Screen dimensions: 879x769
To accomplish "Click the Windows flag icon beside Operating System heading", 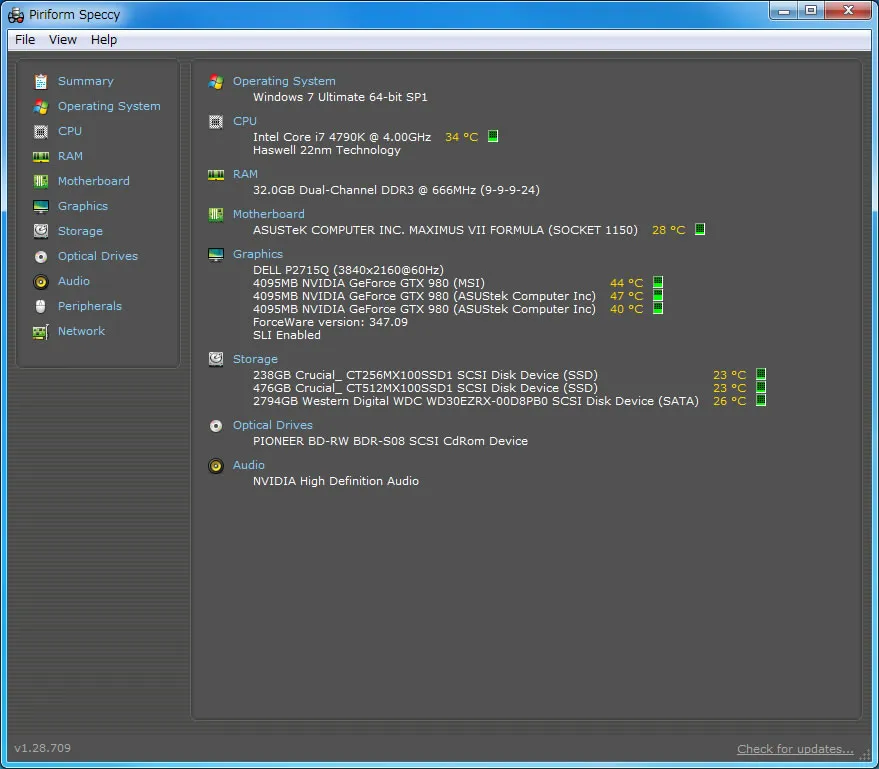I will point(216,82).
